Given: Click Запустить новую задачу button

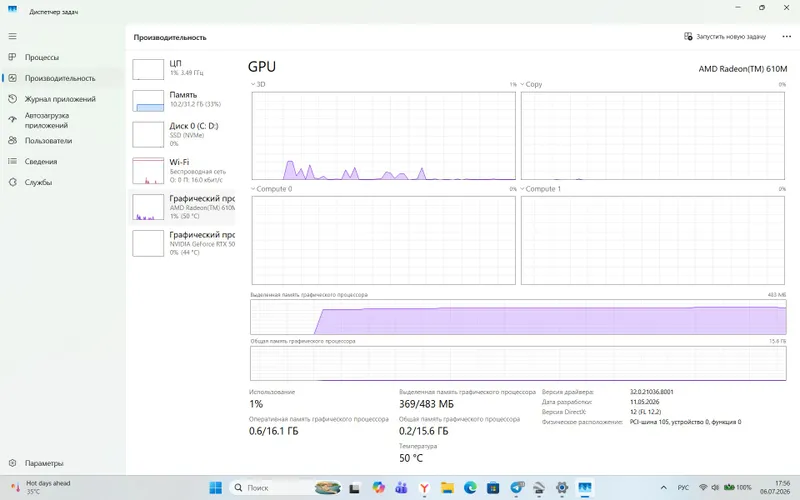Looking at the screenshot, I should [x=725, y=37].
